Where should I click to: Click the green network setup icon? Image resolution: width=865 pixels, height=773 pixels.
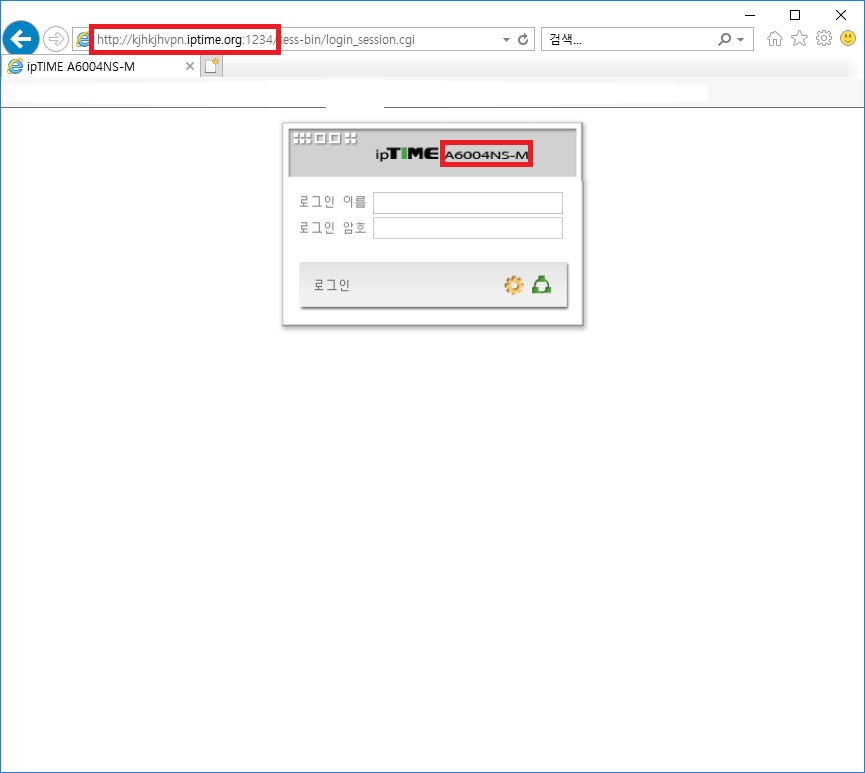tap(541, 285)
